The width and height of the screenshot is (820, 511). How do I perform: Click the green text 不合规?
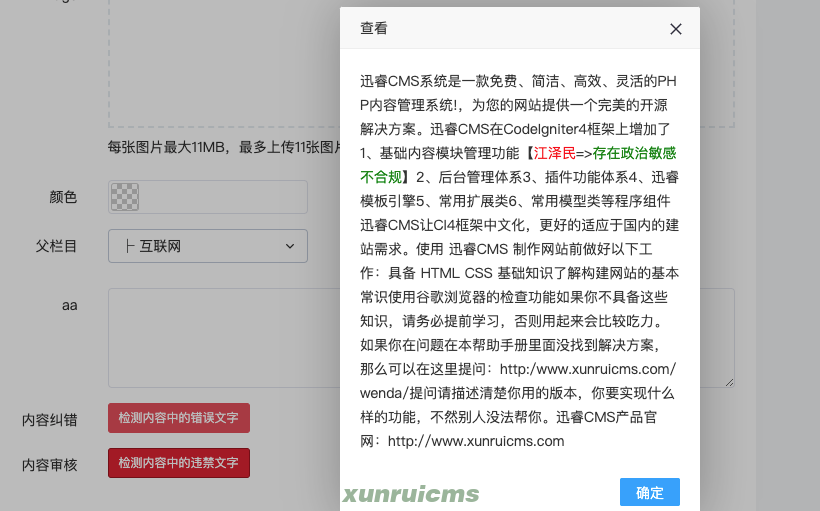[x=381, y=177]
